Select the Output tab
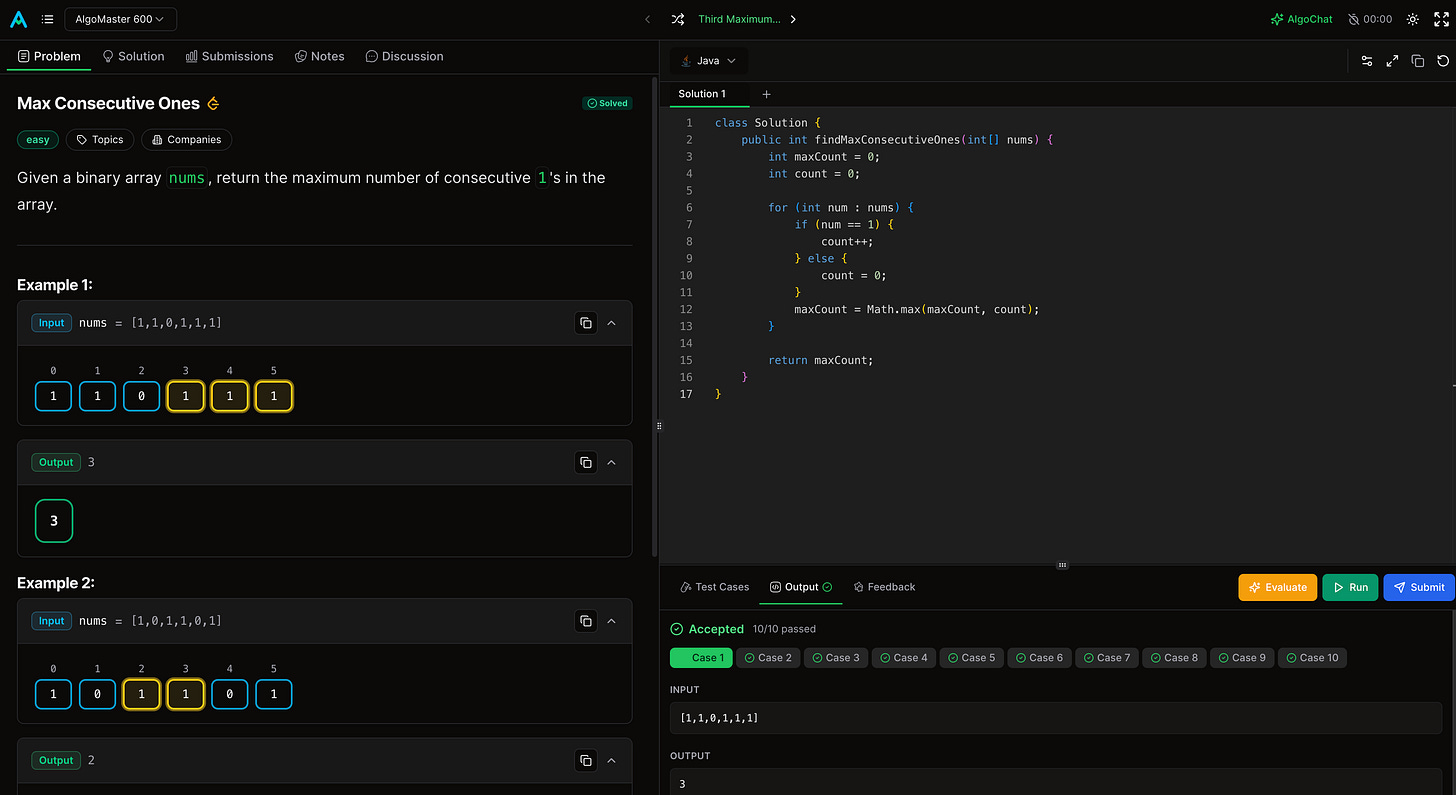The width and height of the screenshot is (1456, 795). 801,587
